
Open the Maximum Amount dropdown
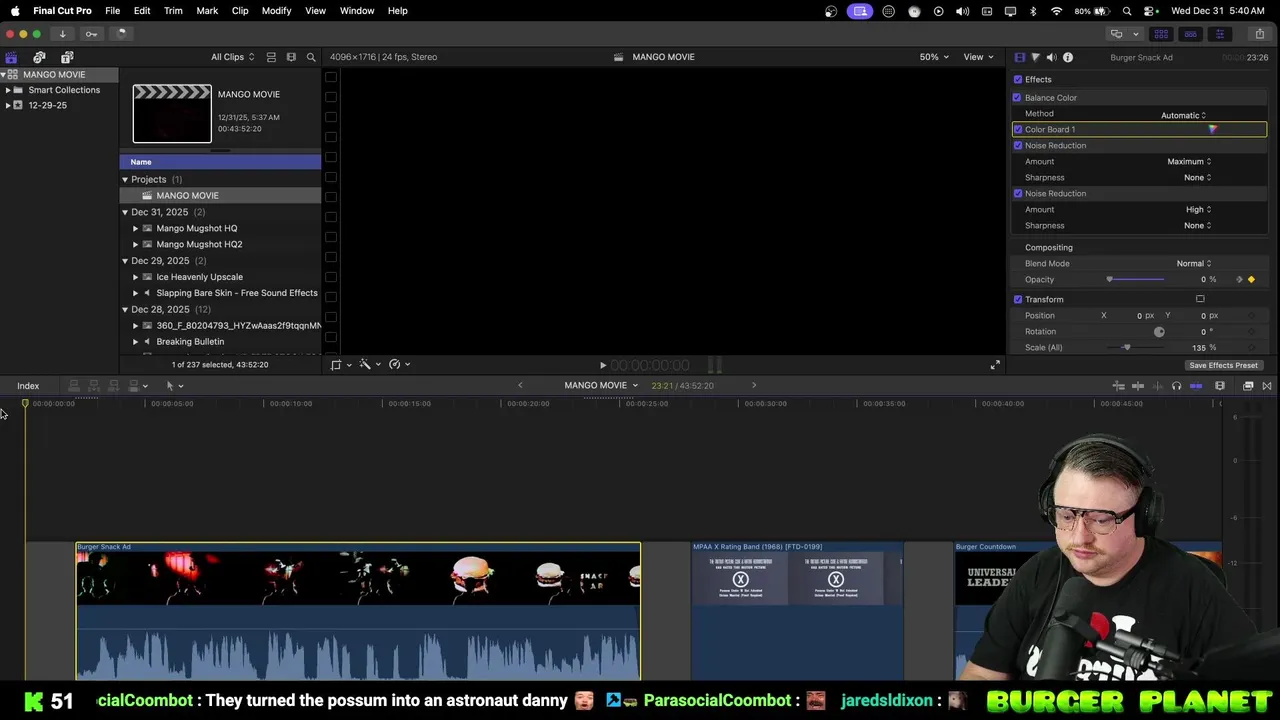click(1189, 161)
